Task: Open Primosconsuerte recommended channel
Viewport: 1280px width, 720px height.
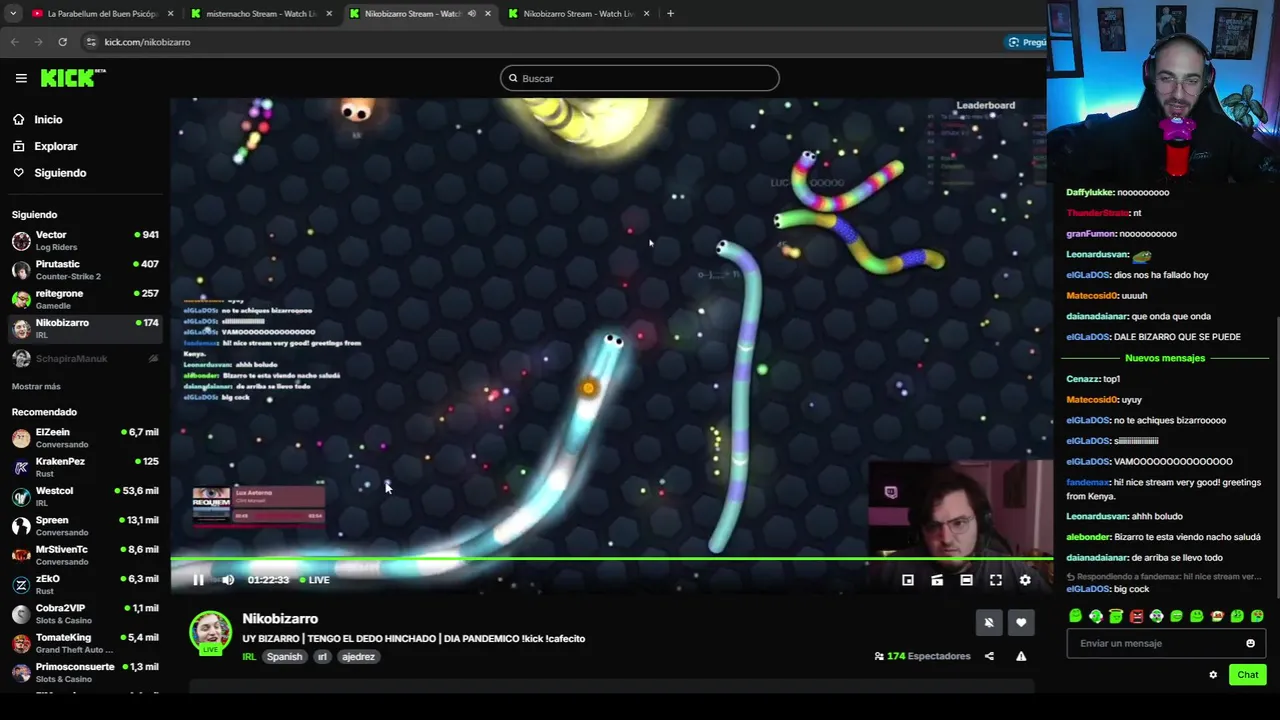Action: [x=85, y=672]
